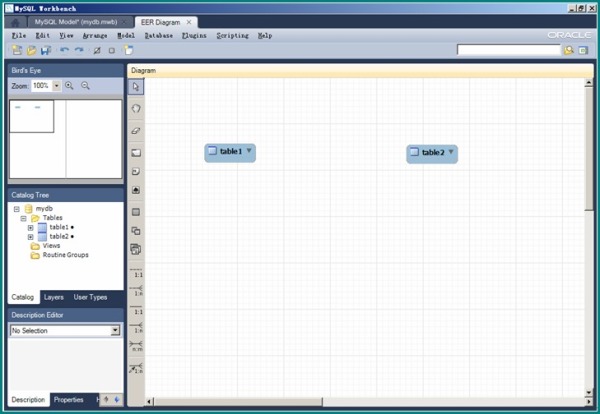Open the Zoom percentage dropdown
Image resolution: width=600 pixels, height=414 pixels.
57,86
